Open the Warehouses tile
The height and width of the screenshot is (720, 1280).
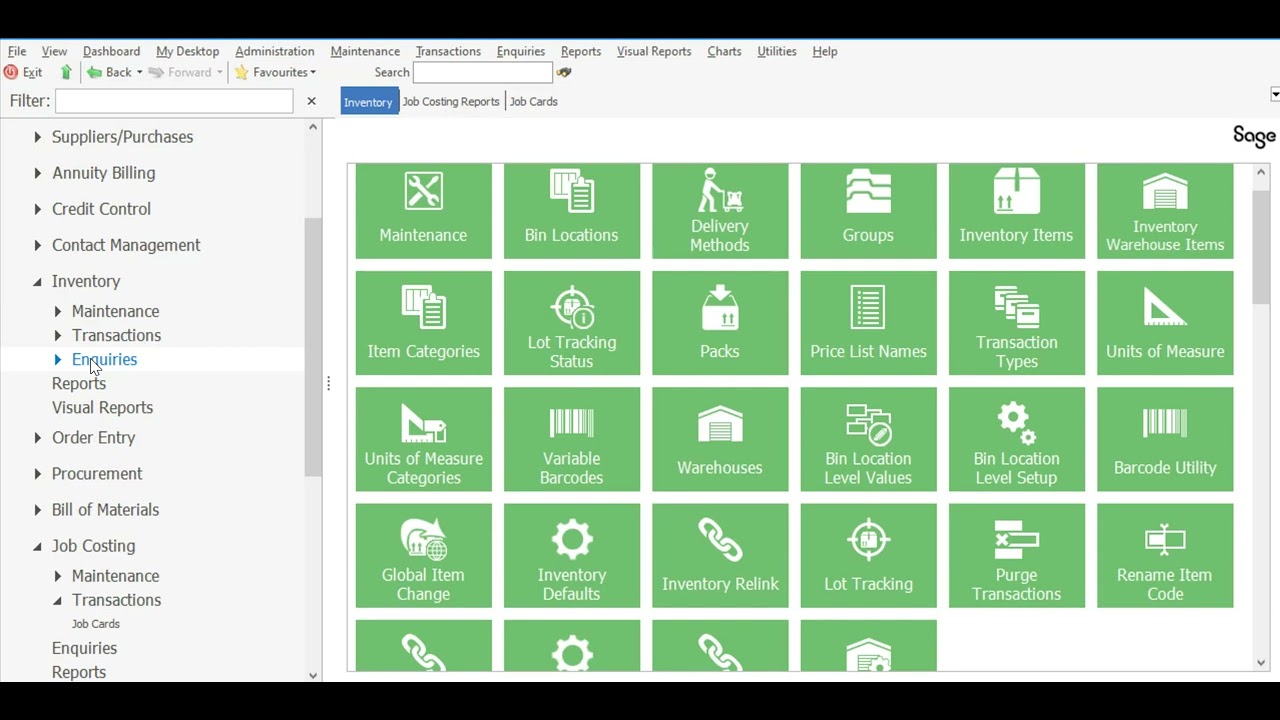coord(720,439)
